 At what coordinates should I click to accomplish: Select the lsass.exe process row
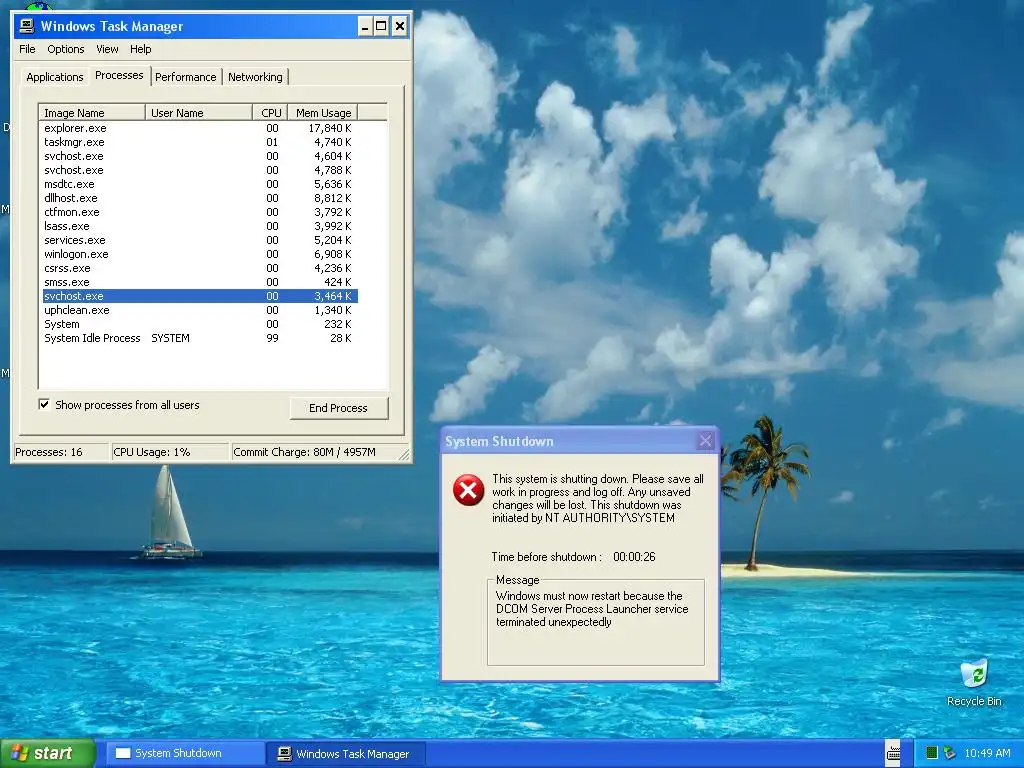click(x=199, y=226)
